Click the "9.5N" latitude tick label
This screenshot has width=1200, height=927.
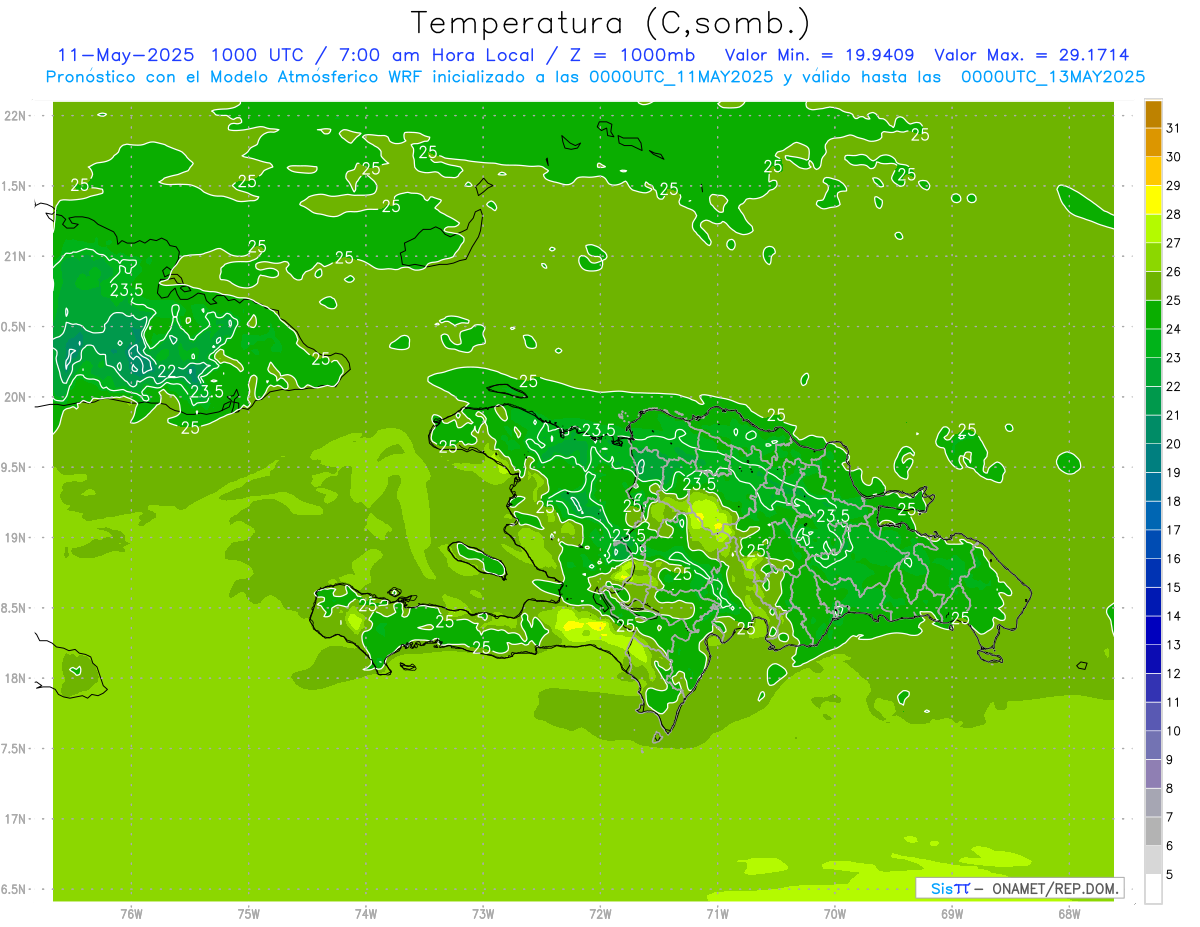coord(15,467)
